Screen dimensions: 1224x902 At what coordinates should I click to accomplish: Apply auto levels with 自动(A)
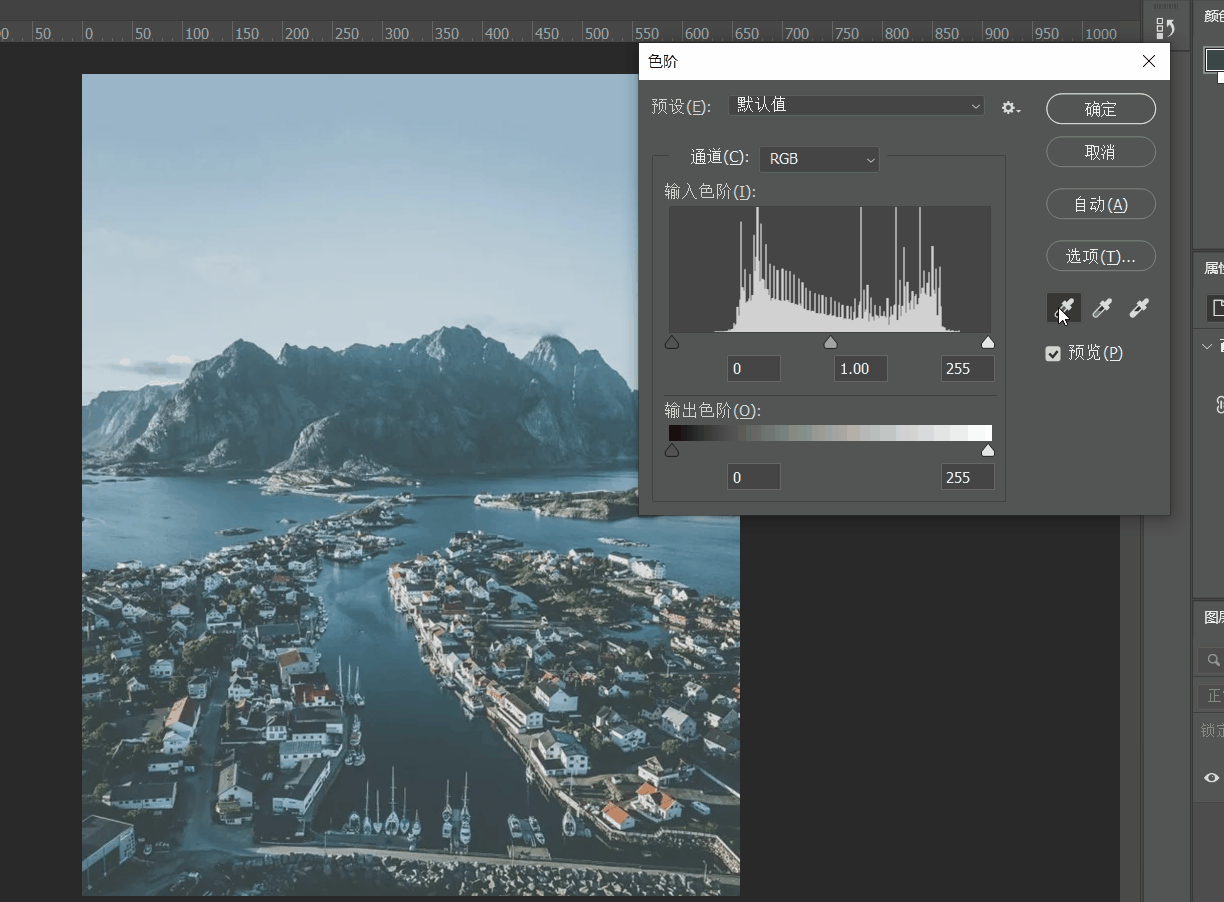pyautogui.click(x=1101, y=204)
